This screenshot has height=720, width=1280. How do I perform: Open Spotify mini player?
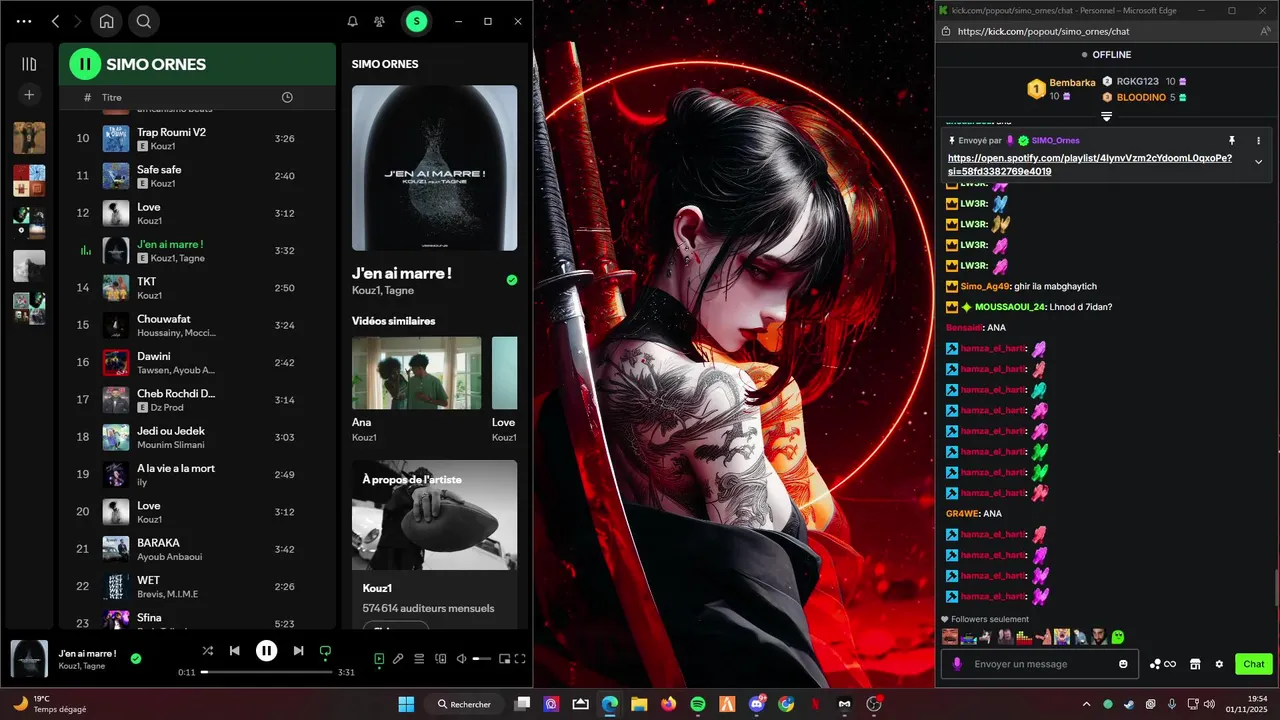click(x=505, y=659)
